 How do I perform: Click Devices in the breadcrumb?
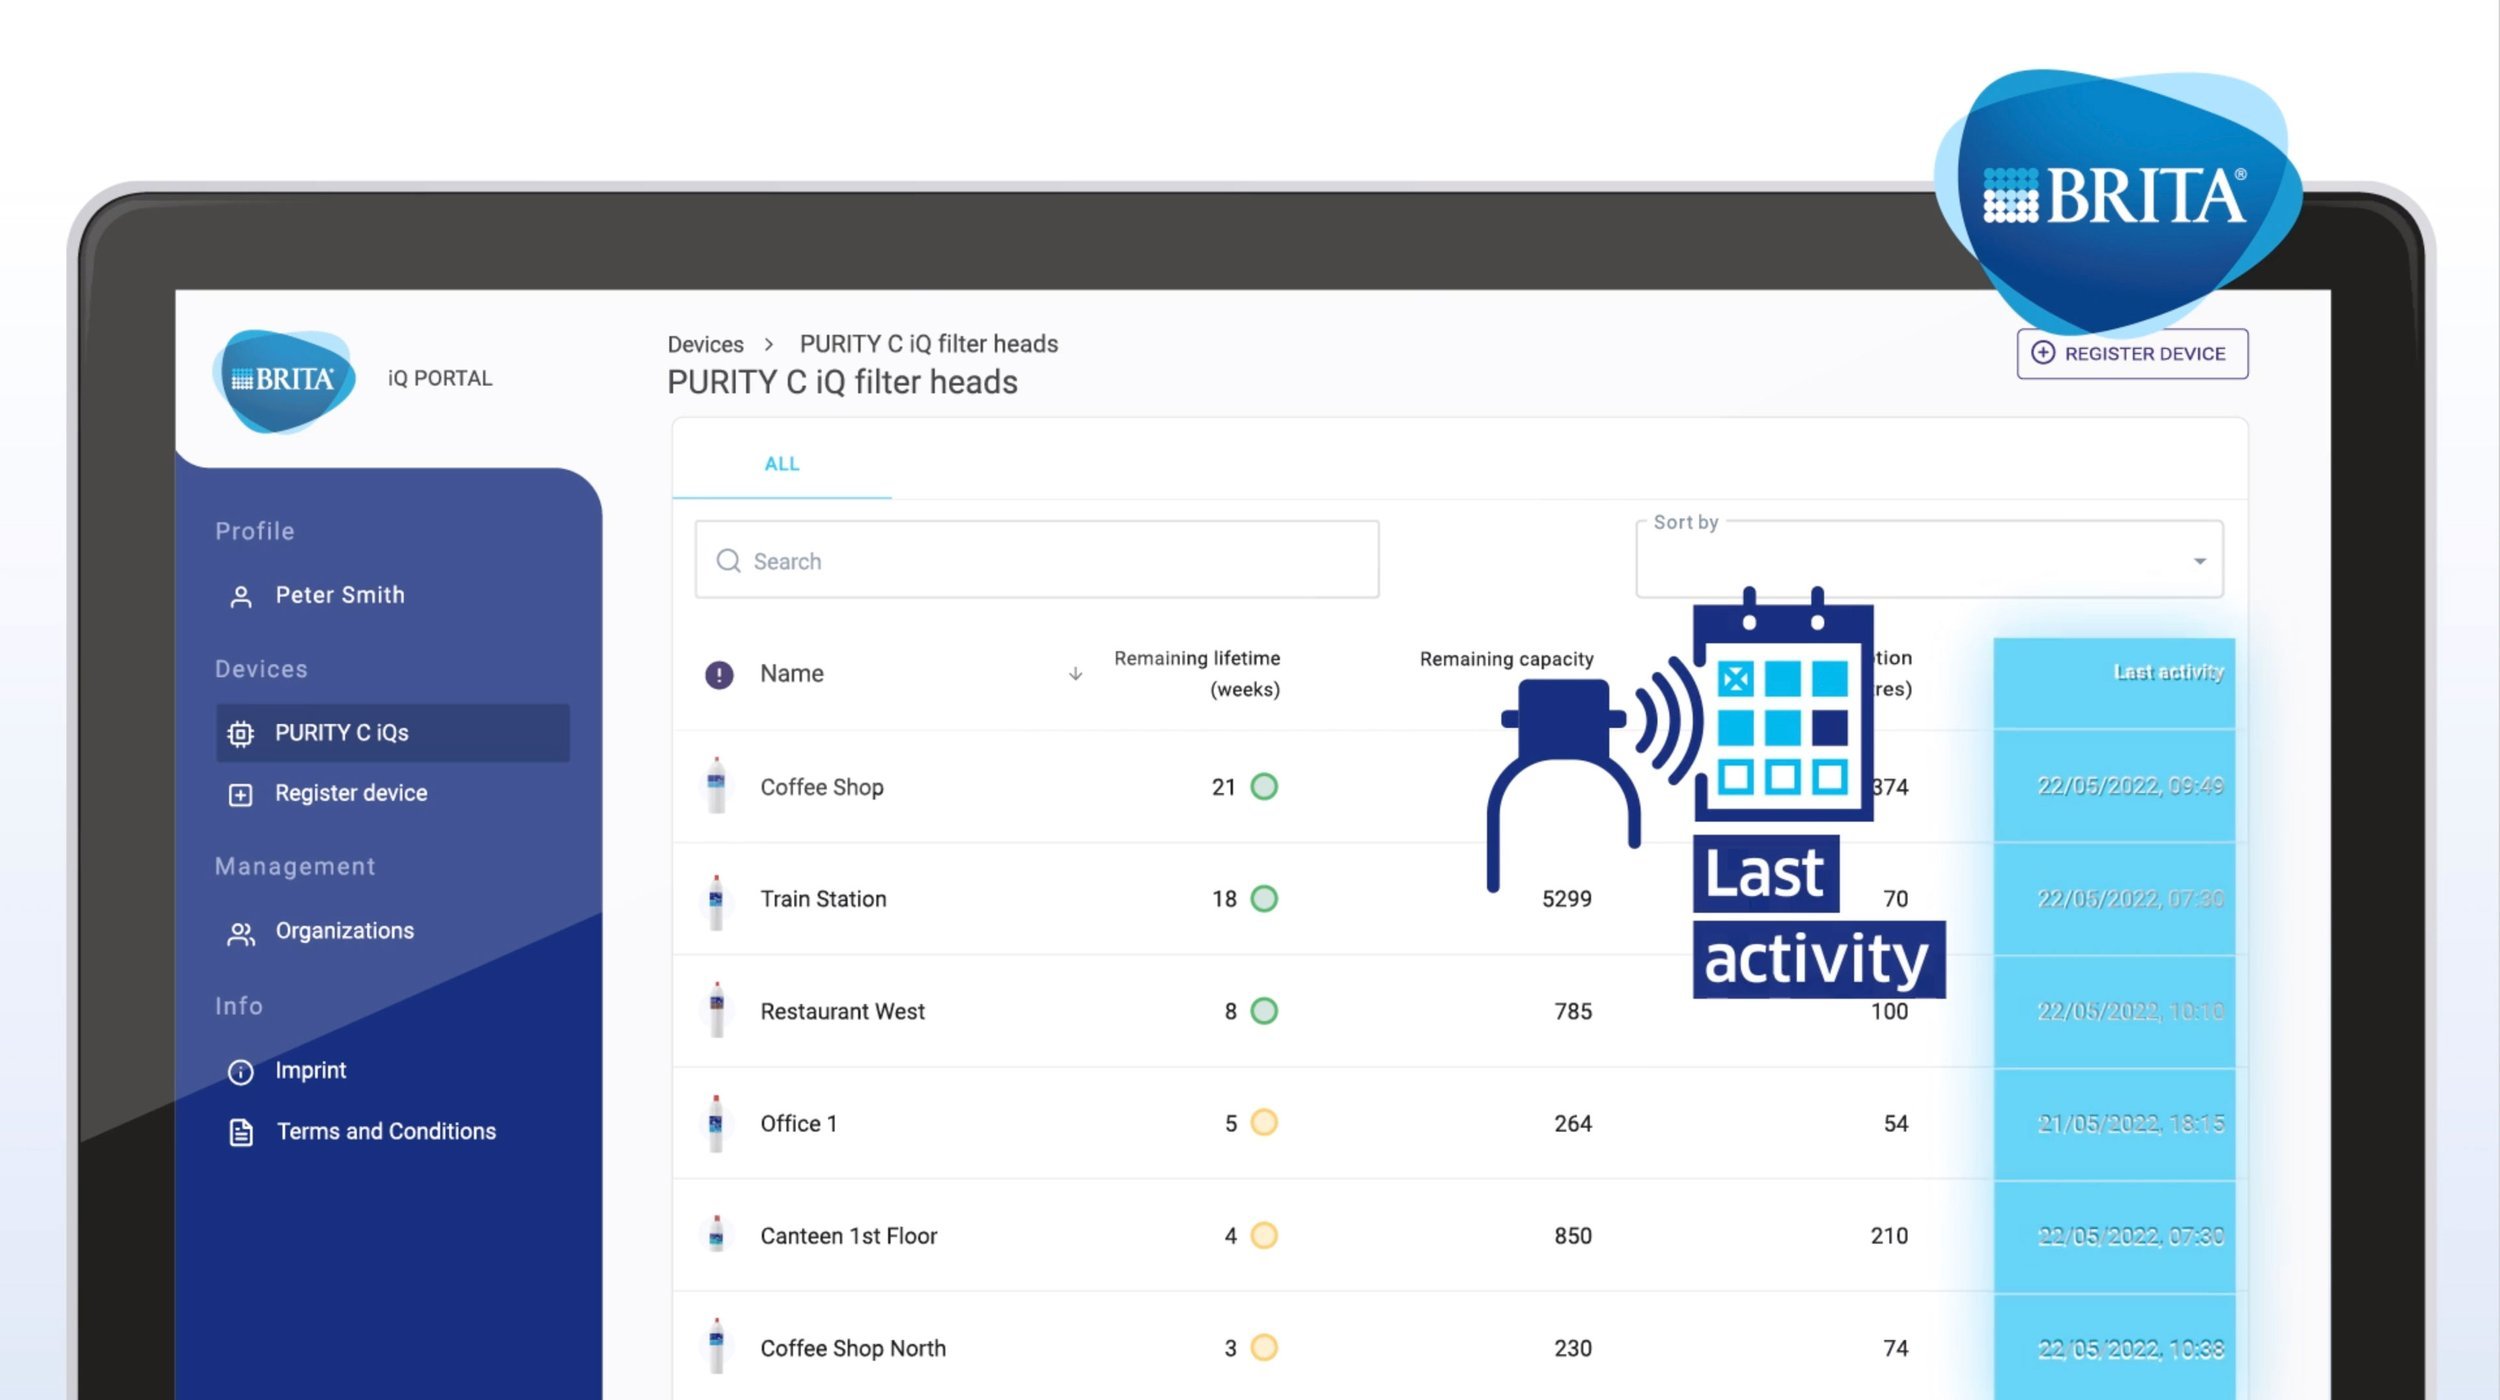pos(705,344)
